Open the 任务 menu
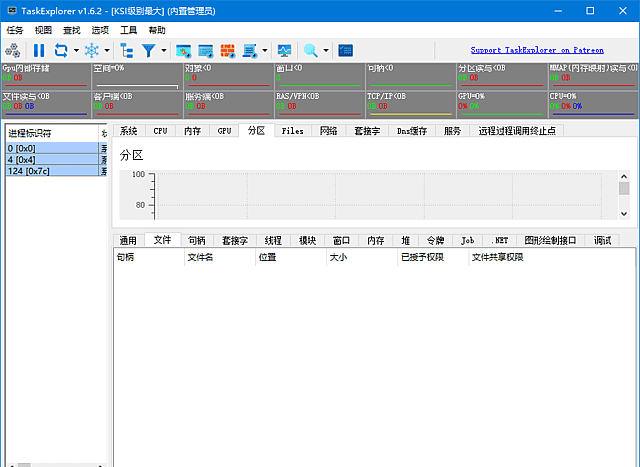The image size is (640, 467). point(15,30)
